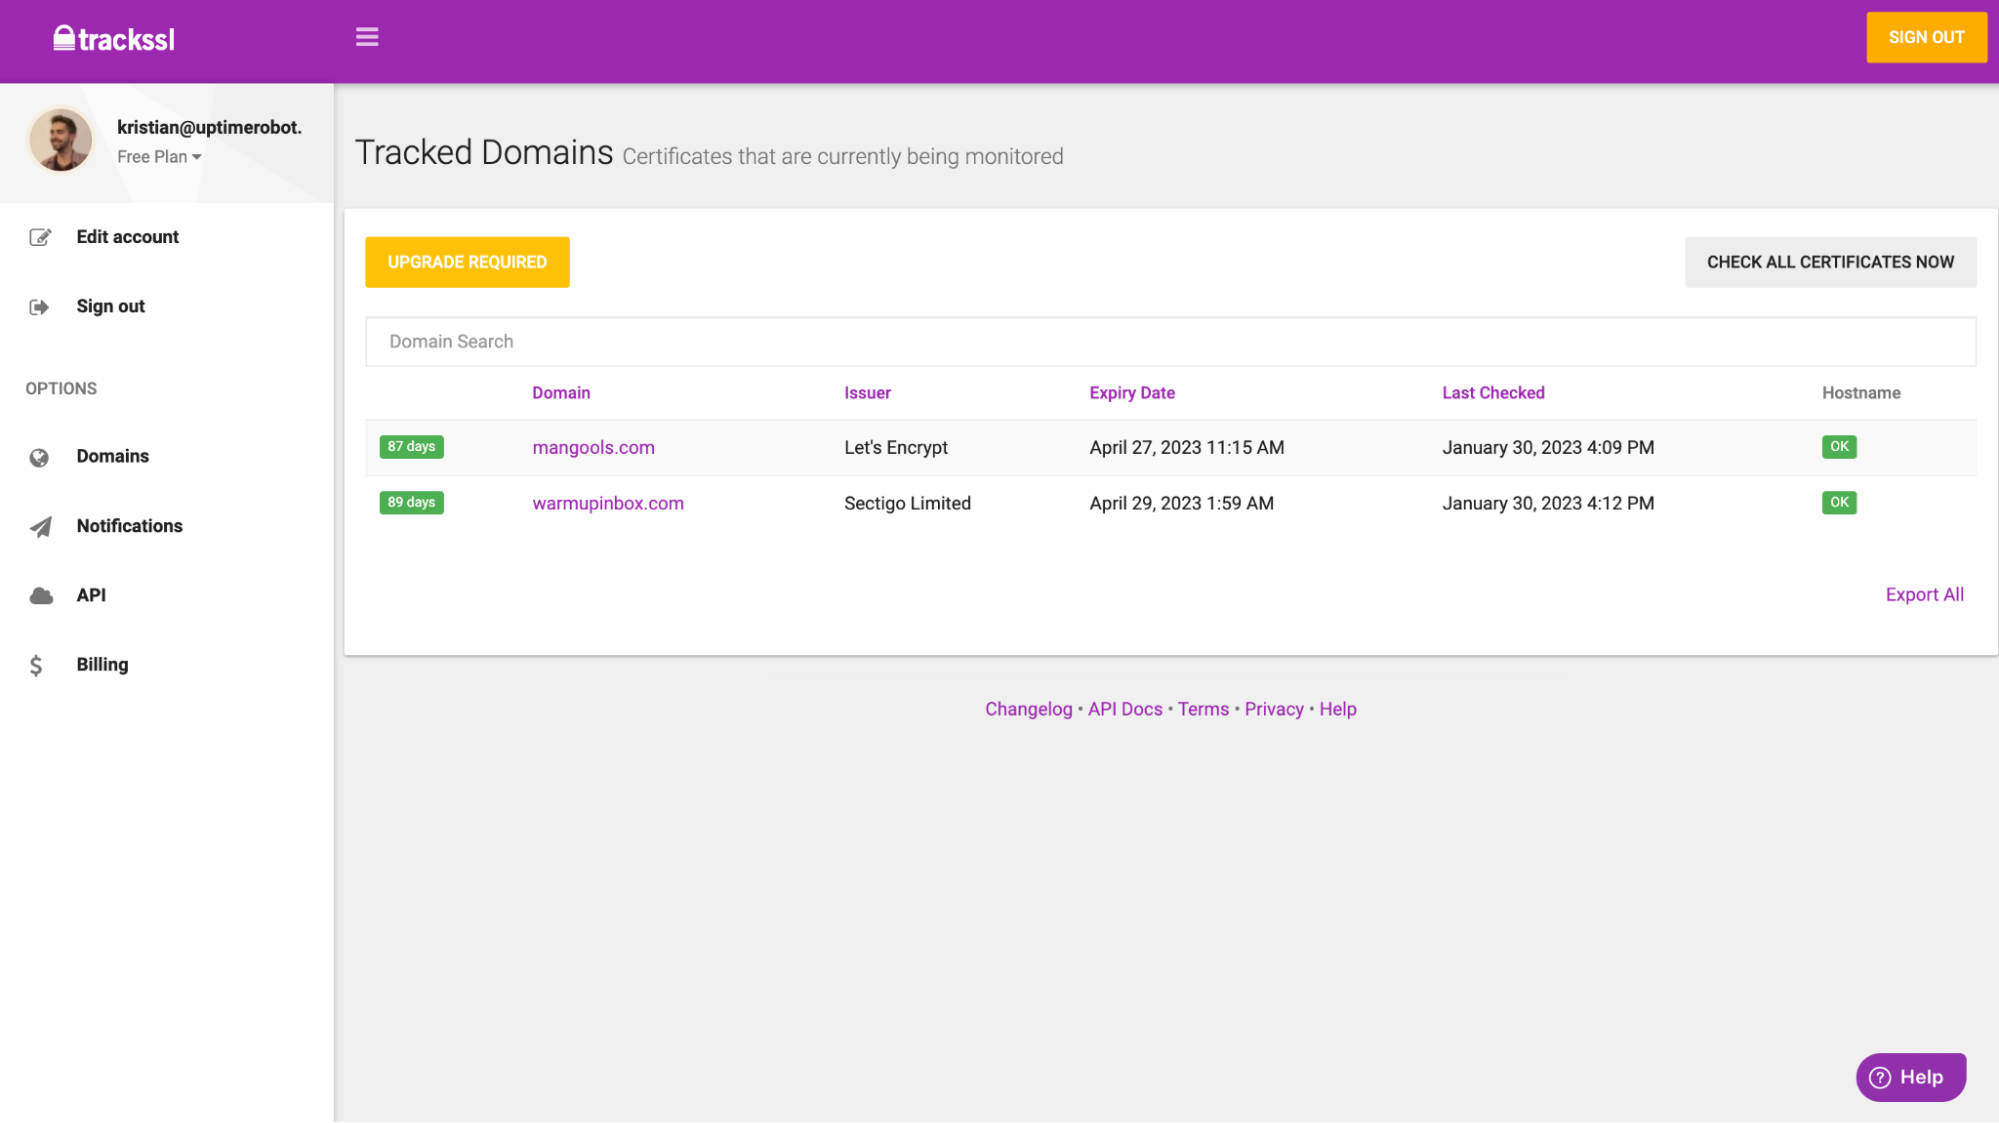The width and height of the screenshot is (1999, 1123).
Task: Click the Export All link
Action: coord(1924,595)
